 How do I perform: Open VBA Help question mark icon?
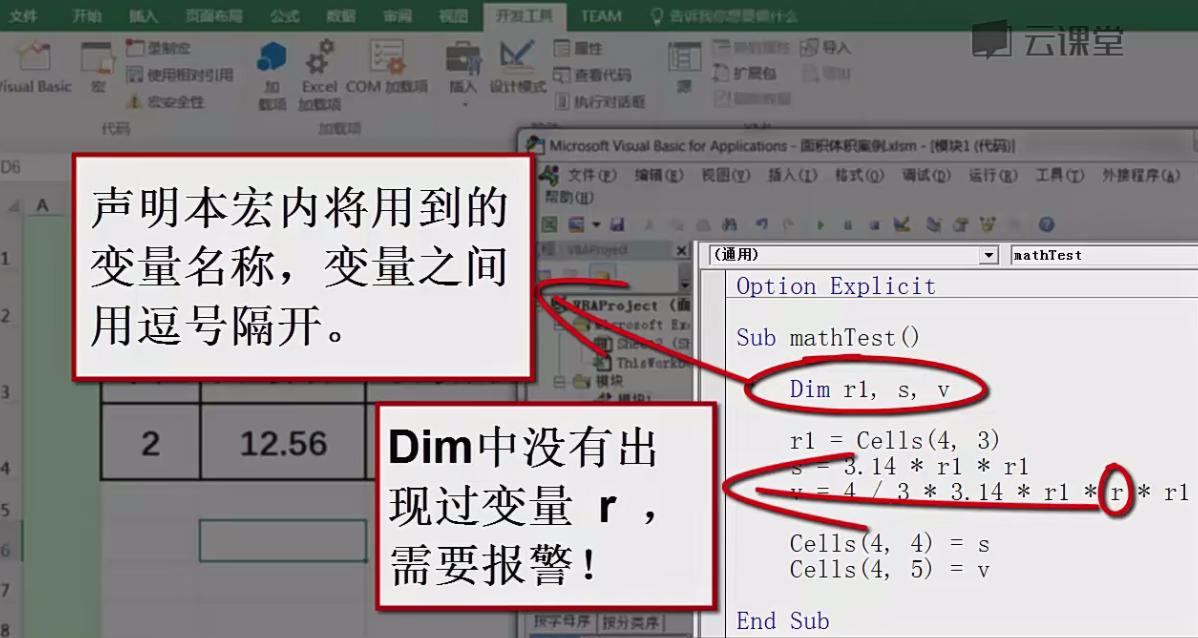tap(1047, 225)
